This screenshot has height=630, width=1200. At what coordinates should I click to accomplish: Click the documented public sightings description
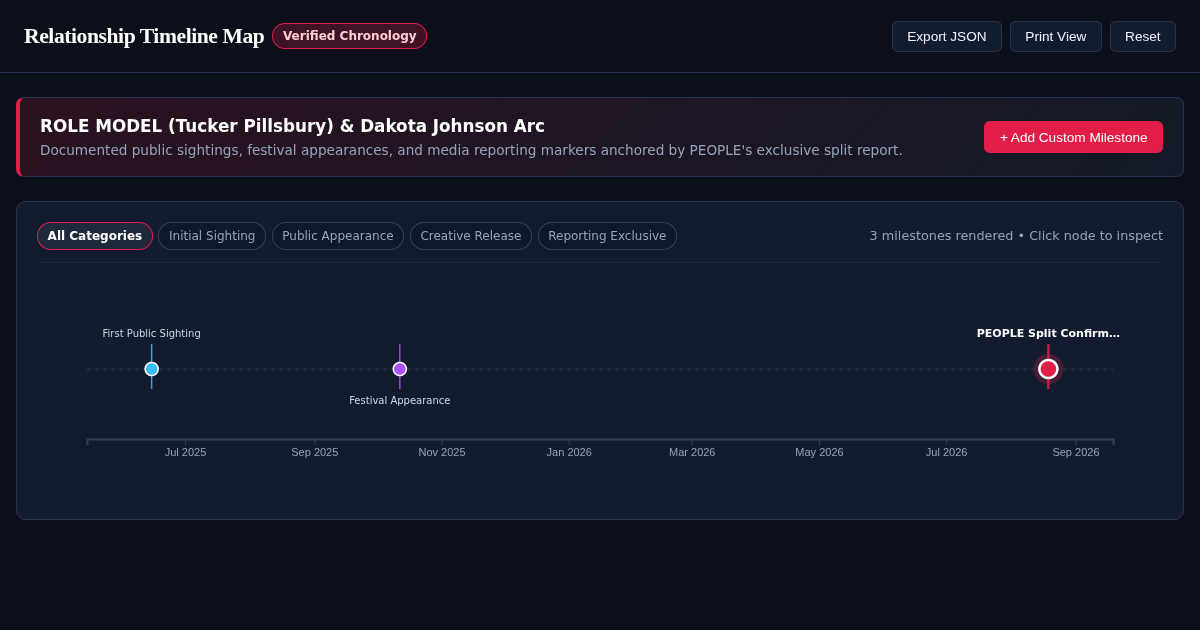click(471, 150)
